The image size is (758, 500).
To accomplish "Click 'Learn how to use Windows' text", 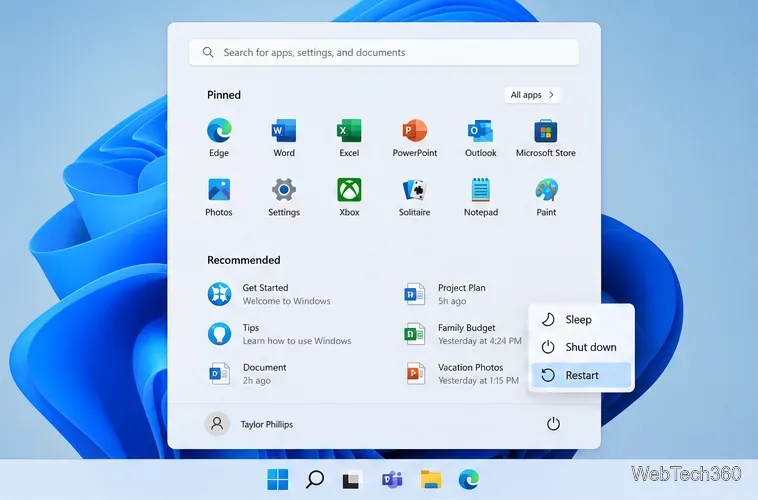I will click(x=297, y=341).
